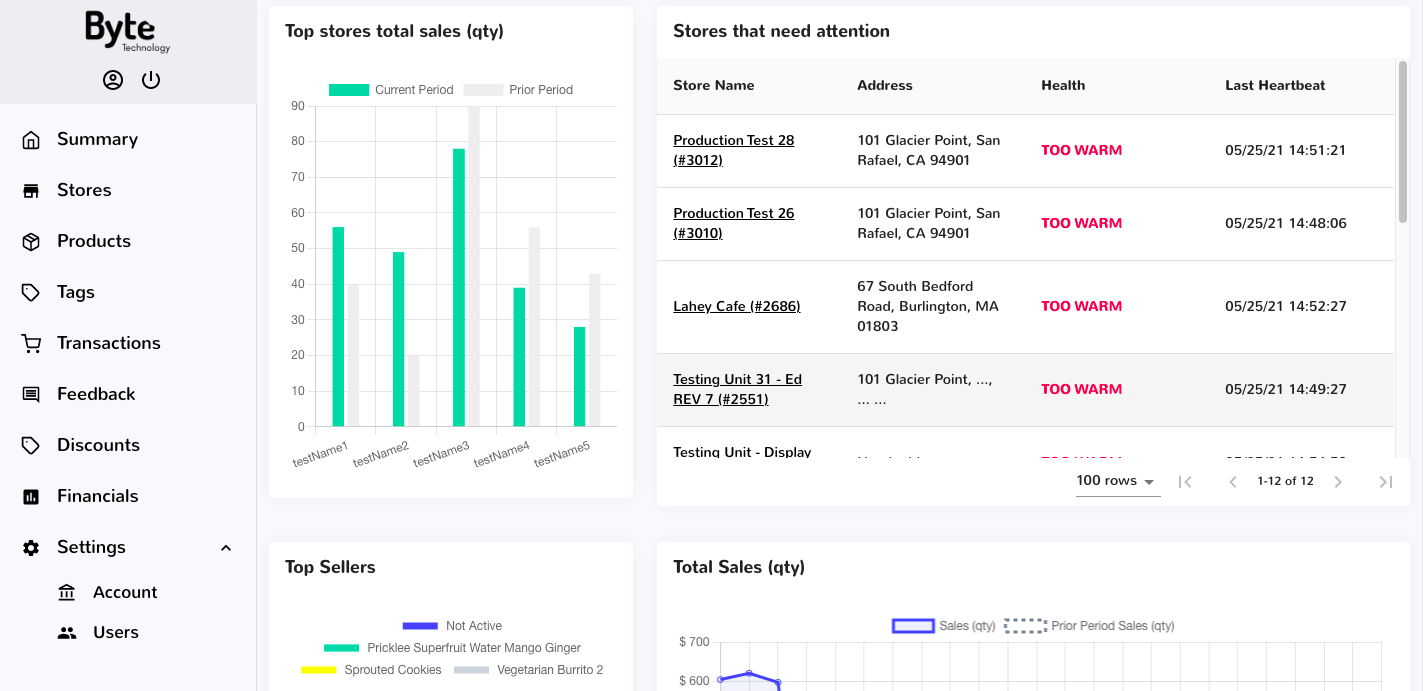Open Feedback in the sidebar

pyautogui.click(x=96, y=395)
